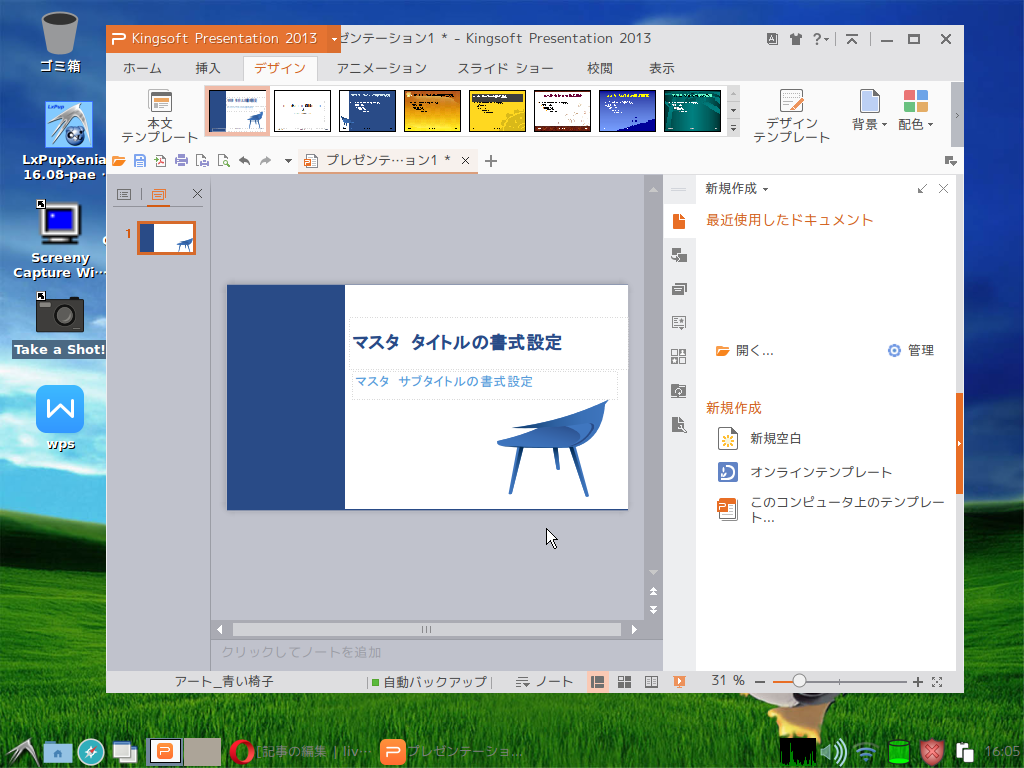Apply the teal green design template thumbnail
This screenshot has width=1024, height=768.
(692, 111)
